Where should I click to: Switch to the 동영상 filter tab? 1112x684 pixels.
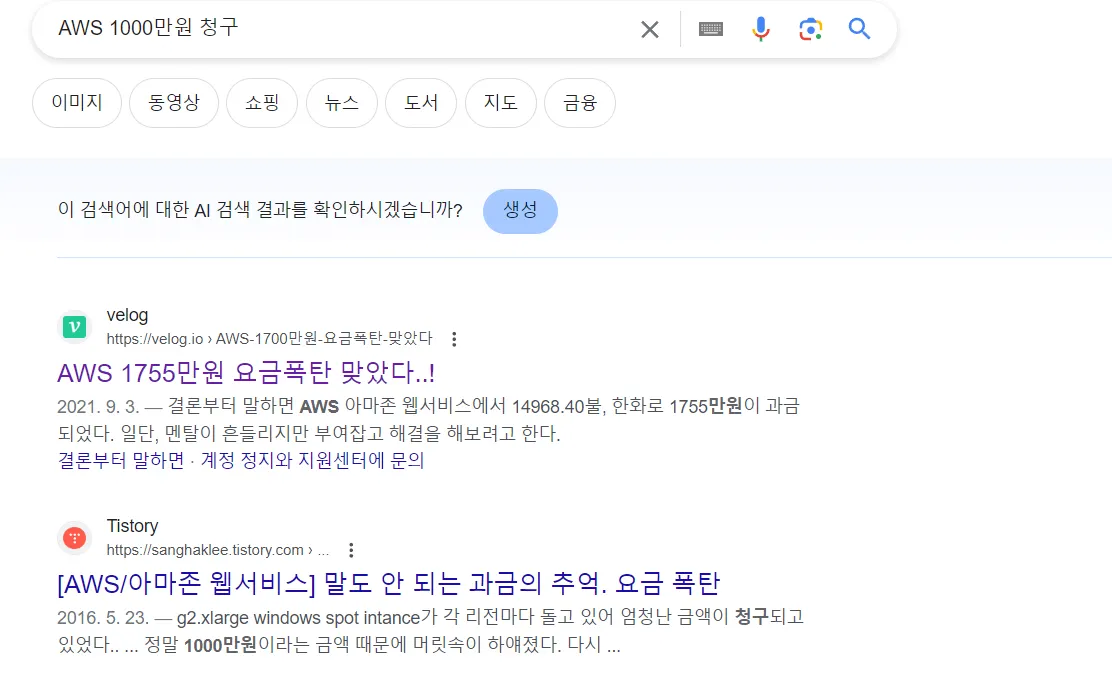[x=174, y=103]
